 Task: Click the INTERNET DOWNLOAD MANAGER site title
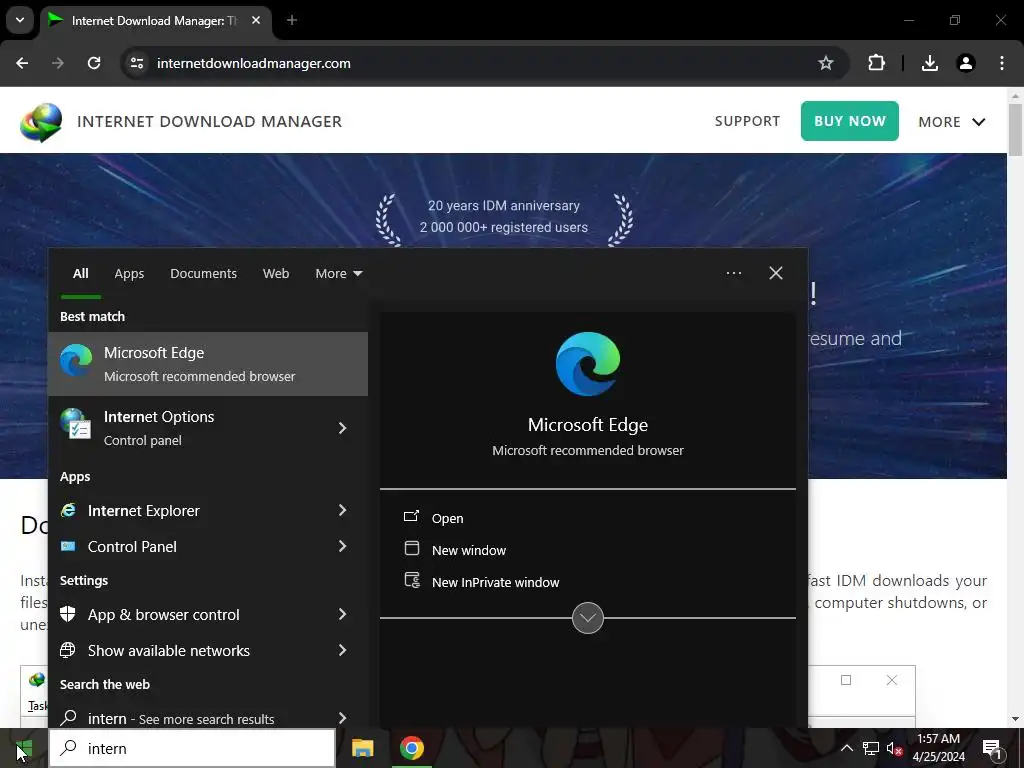coord(209,122)
